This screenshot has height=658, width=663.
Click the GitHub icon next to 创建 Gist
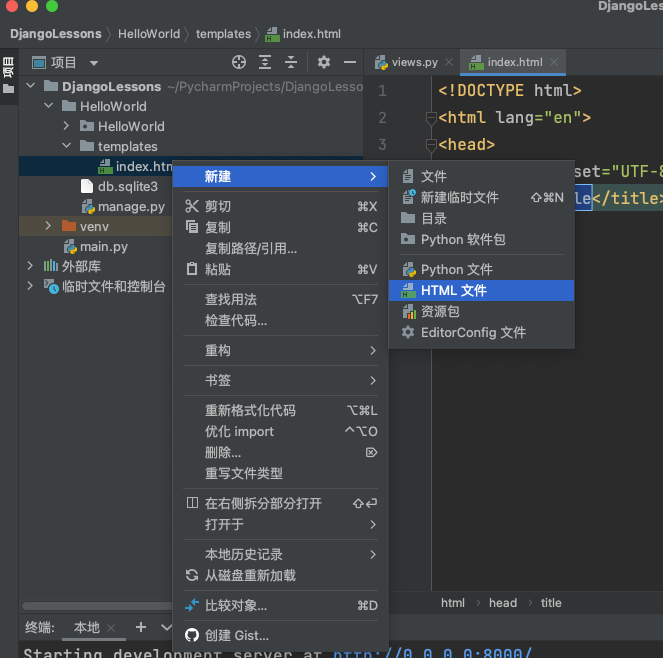click(193, 636)
